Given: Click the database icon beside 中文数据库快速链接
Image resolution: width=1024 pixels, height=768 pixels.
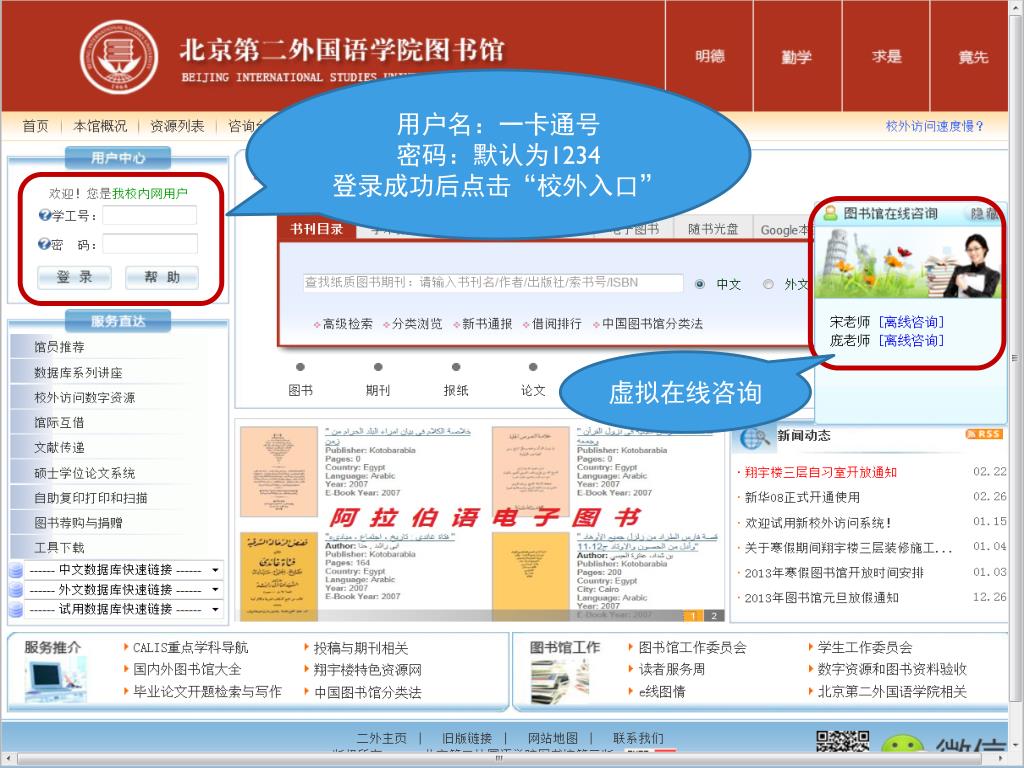Looking at the screenshot, I should click(16, 570).
